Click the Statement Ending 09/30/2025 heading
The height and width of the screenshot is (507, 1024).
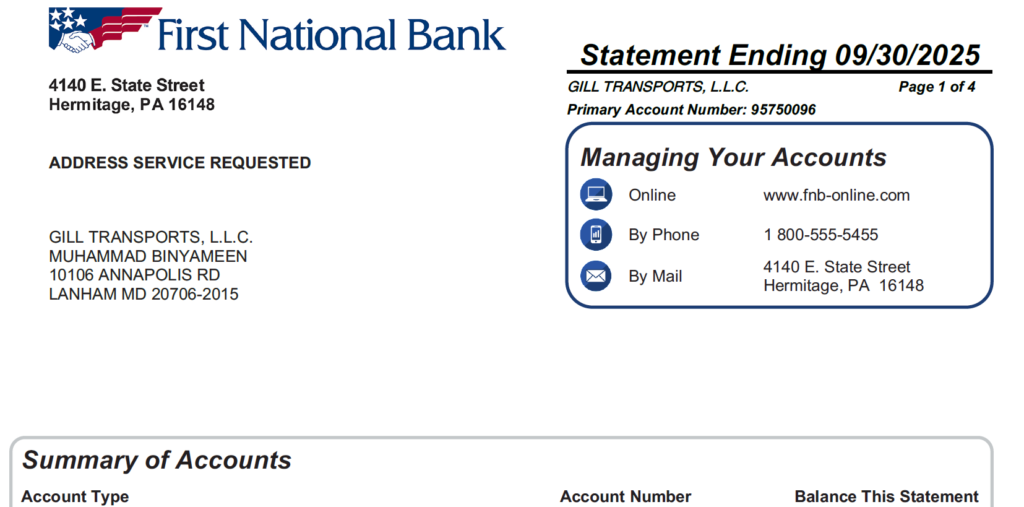click(x=779, y=54)
